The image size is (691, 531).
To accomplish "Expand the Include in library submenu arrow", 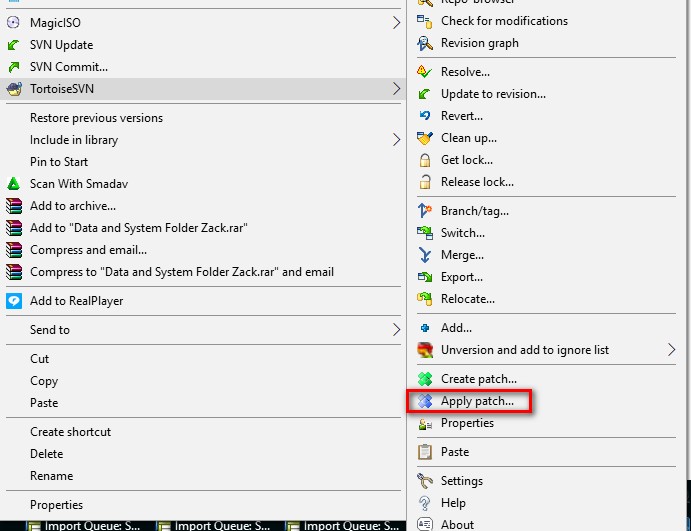I will [x=396, y=140].
